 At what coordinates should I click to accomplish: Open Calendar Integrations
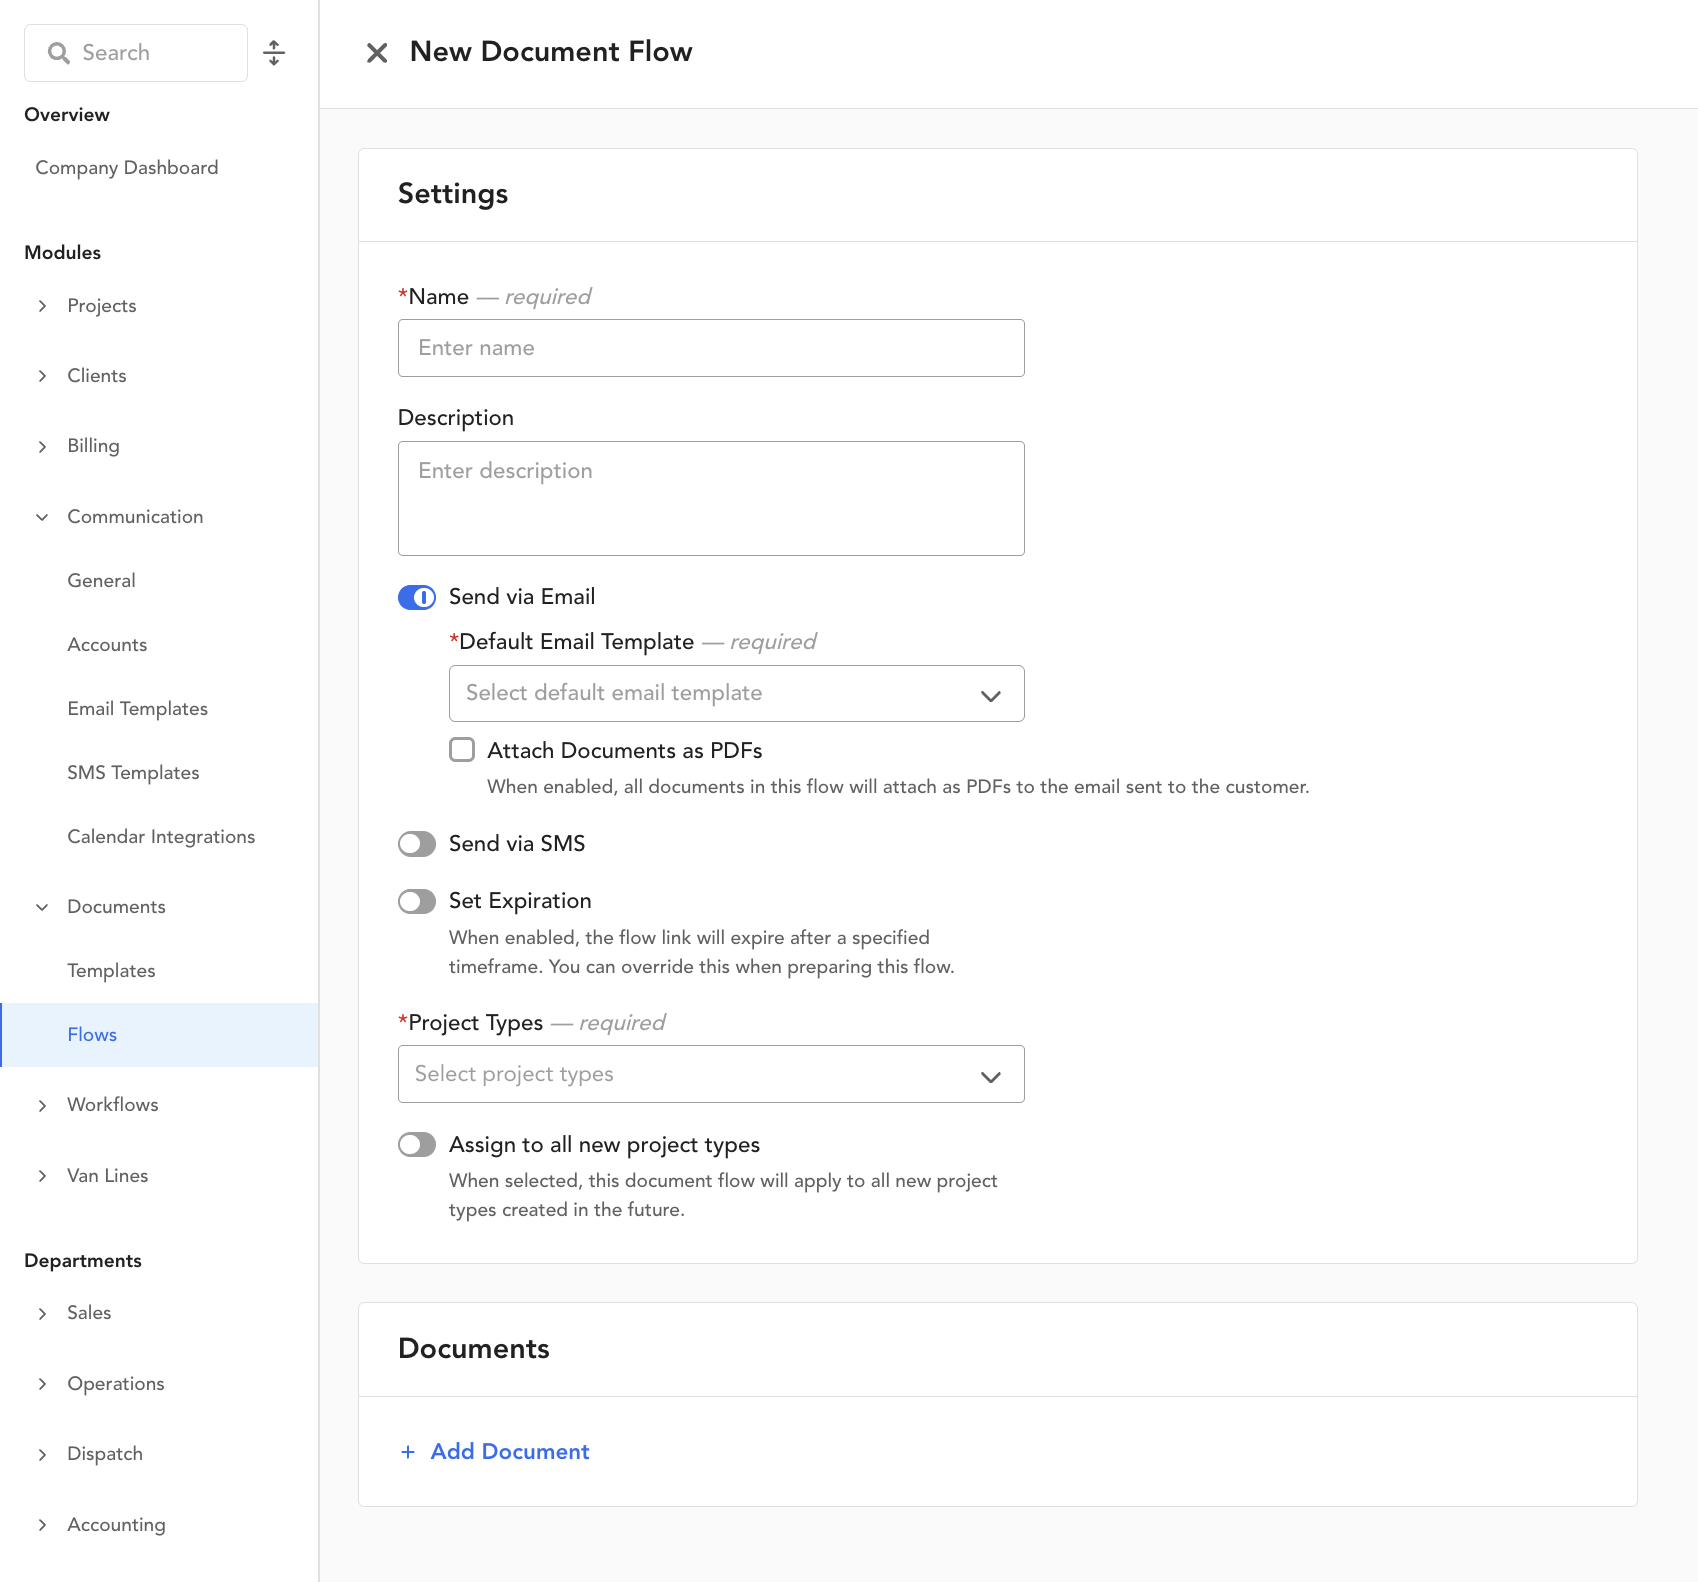pos(161,837)
